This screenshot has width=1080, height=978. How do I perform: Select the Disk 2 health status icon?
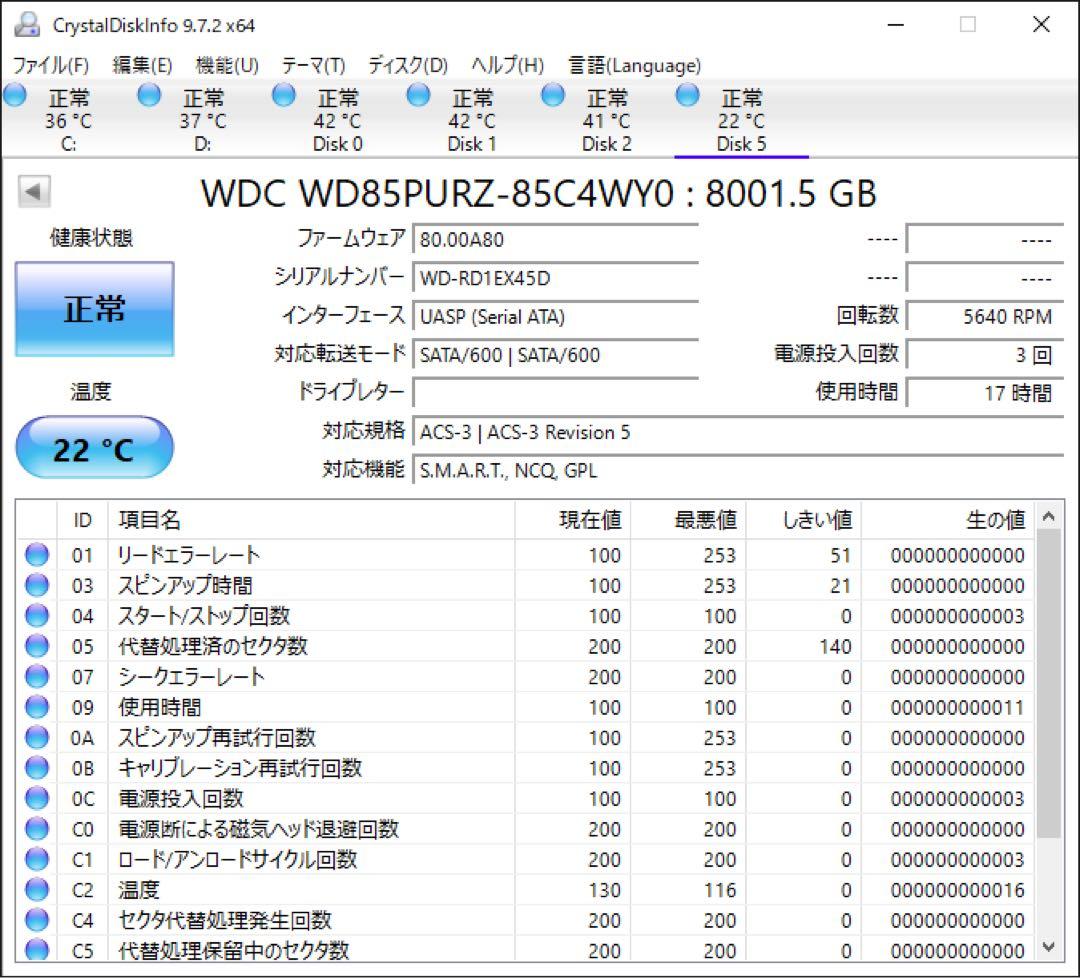point(552,95)
